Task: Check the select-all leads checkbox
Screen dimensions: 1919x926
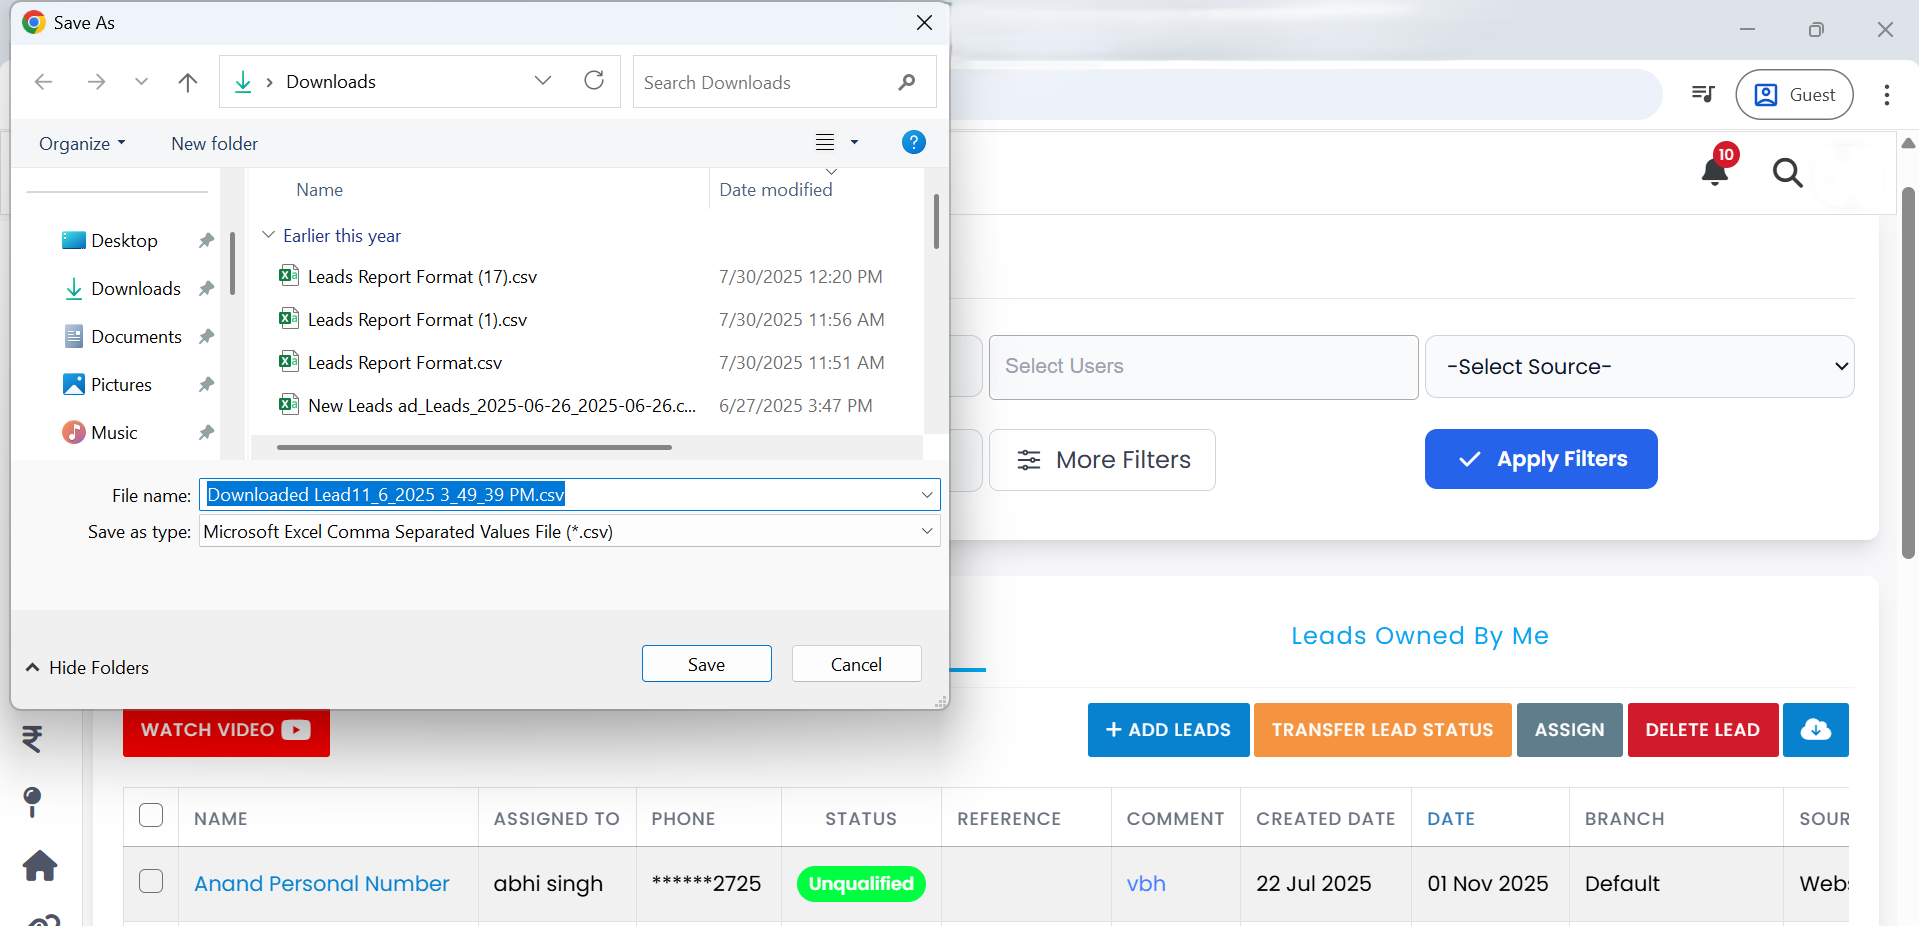Action: [x=151, y=815]
